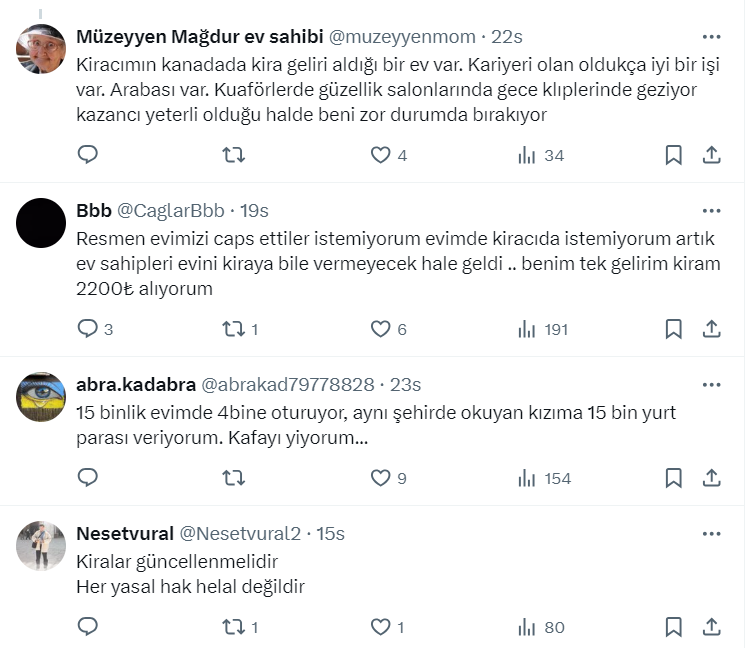Open Nesetvural's profile avatar
747x648 pixels.
click(41, 546)
